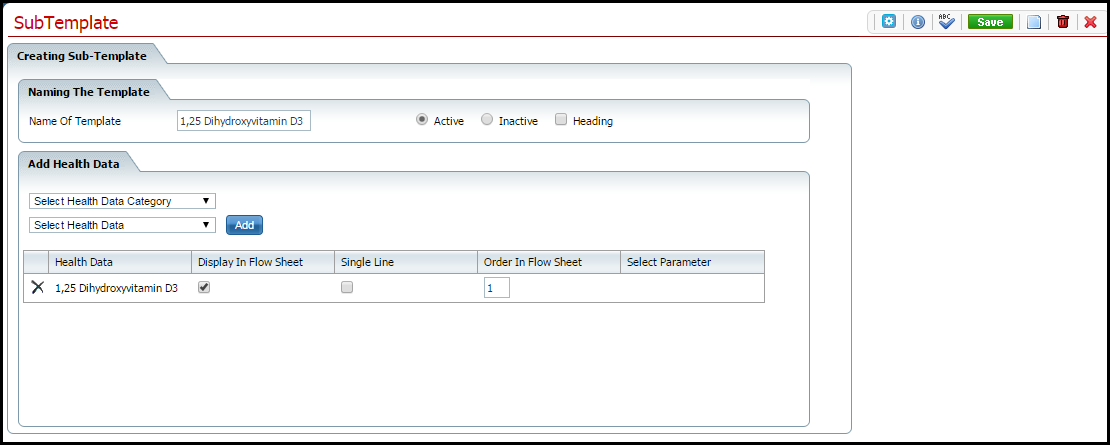
Task: Open the settings gear icon in toolbar
Action: click(889, 21)
